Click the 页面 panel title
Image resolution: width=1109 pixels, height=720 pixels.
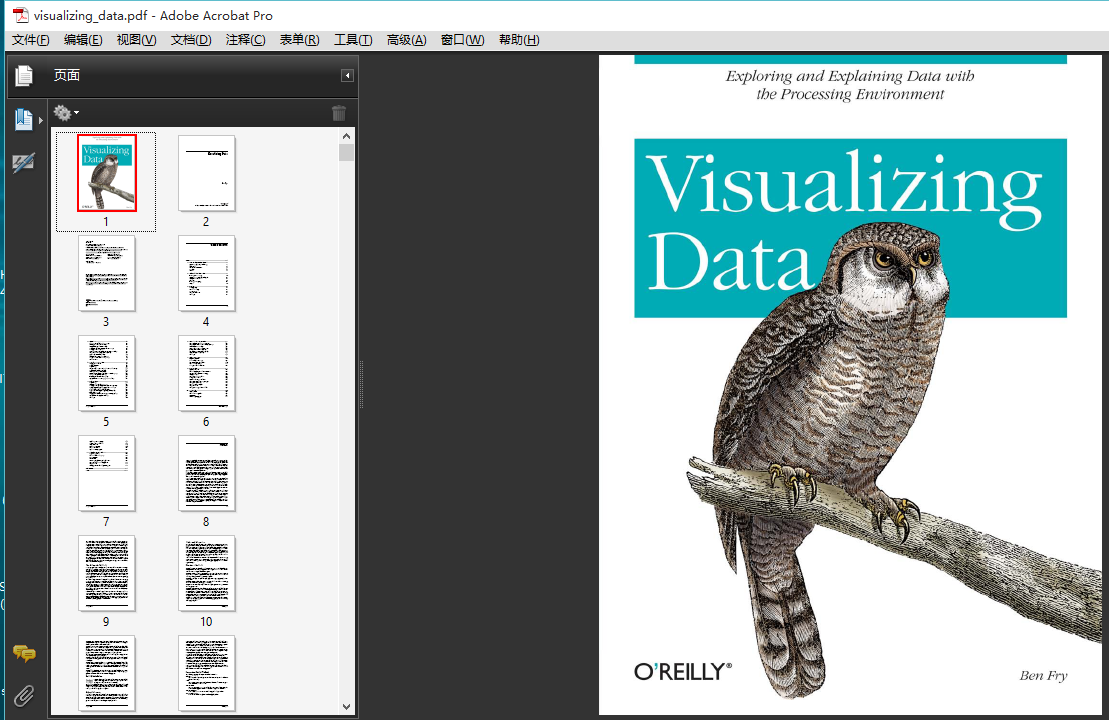pyautogui.click(x=66, y=76)
